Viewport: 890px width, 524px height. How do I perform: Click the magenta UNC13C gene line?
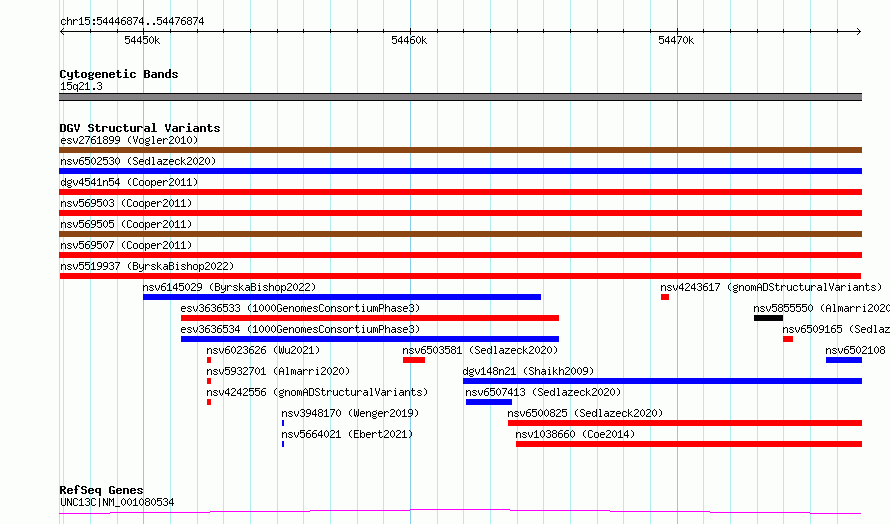tap(460, 512)
